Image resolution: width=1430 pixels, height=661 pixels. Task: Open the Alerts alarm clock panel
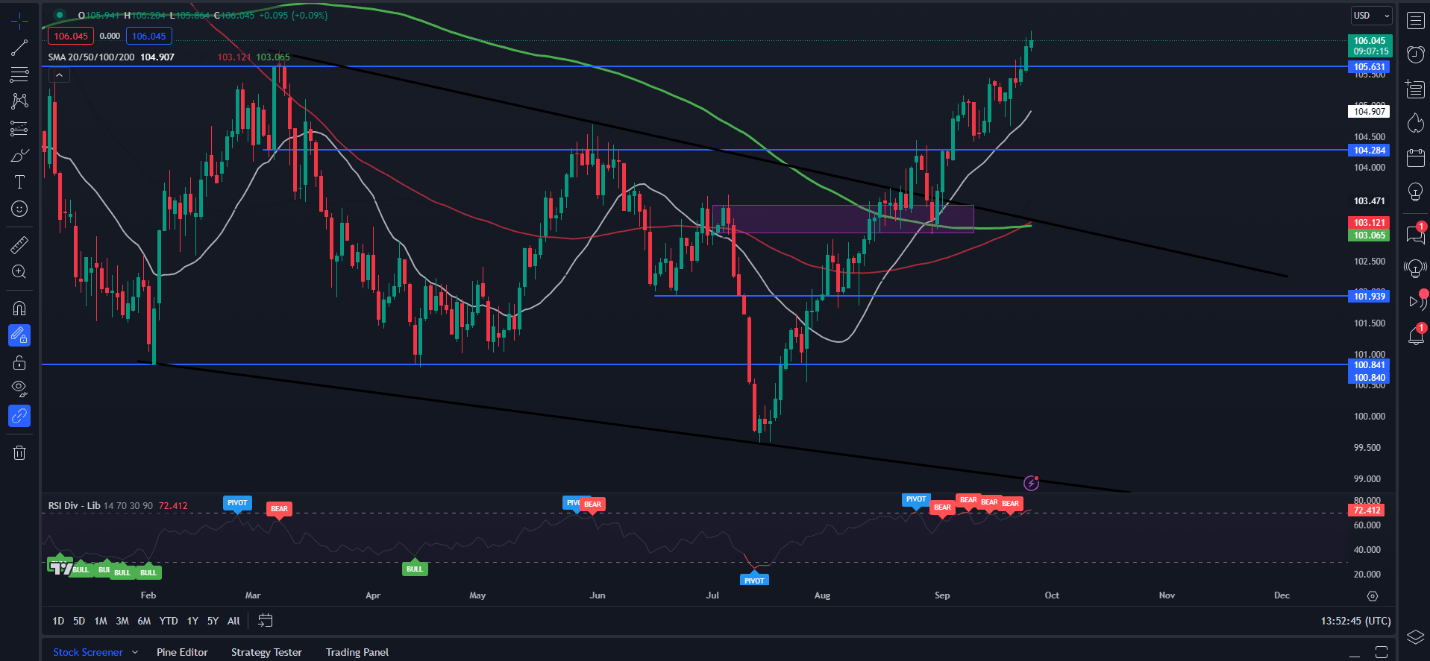(1415, 54)
